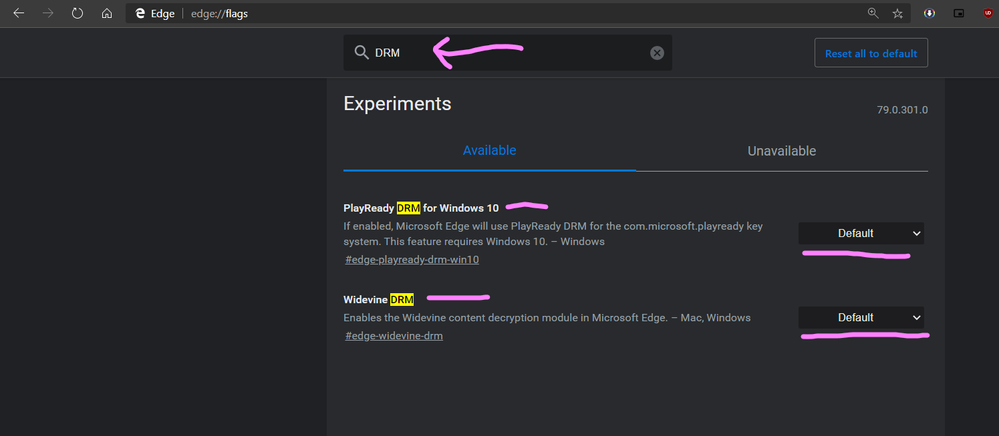Go back using the browser back arrow
999x436 pixels.
point(18,13)
